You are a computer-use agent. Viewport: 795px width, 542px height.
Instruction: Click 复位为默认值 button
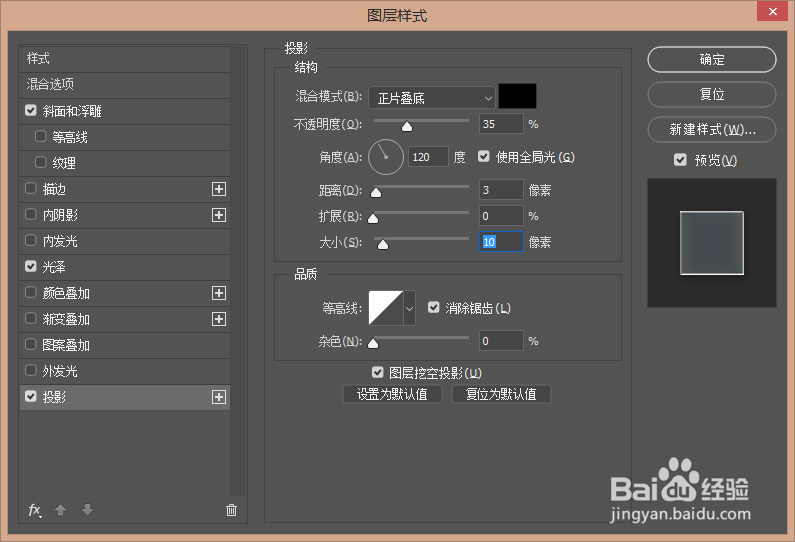point(501,394)
